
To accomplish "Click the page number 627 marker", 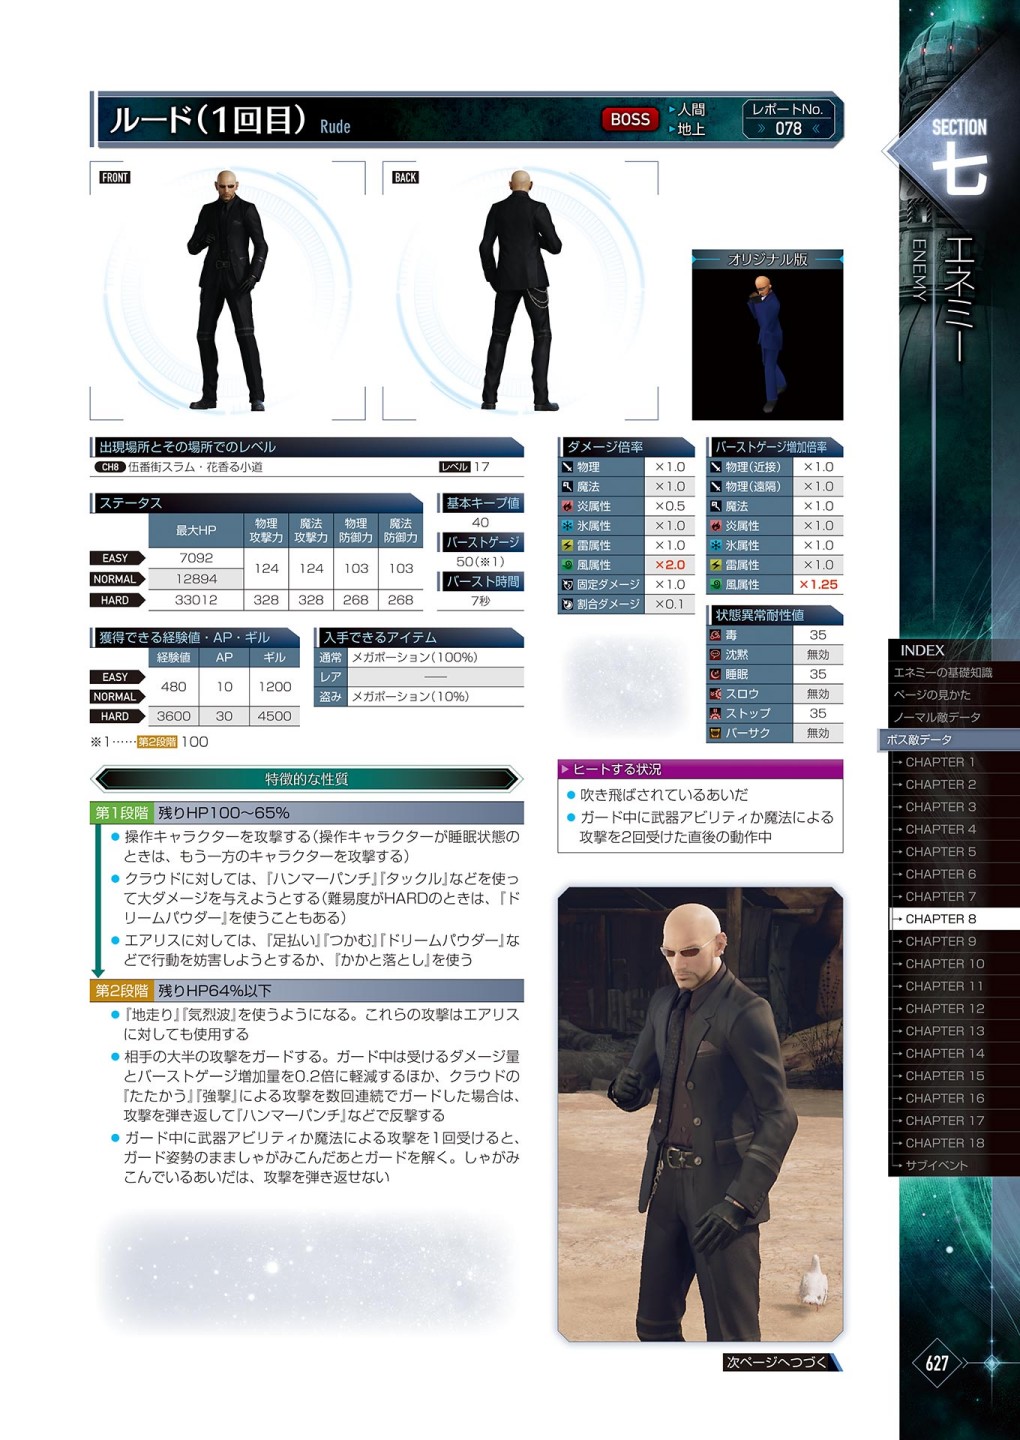I will [937, 1363].
